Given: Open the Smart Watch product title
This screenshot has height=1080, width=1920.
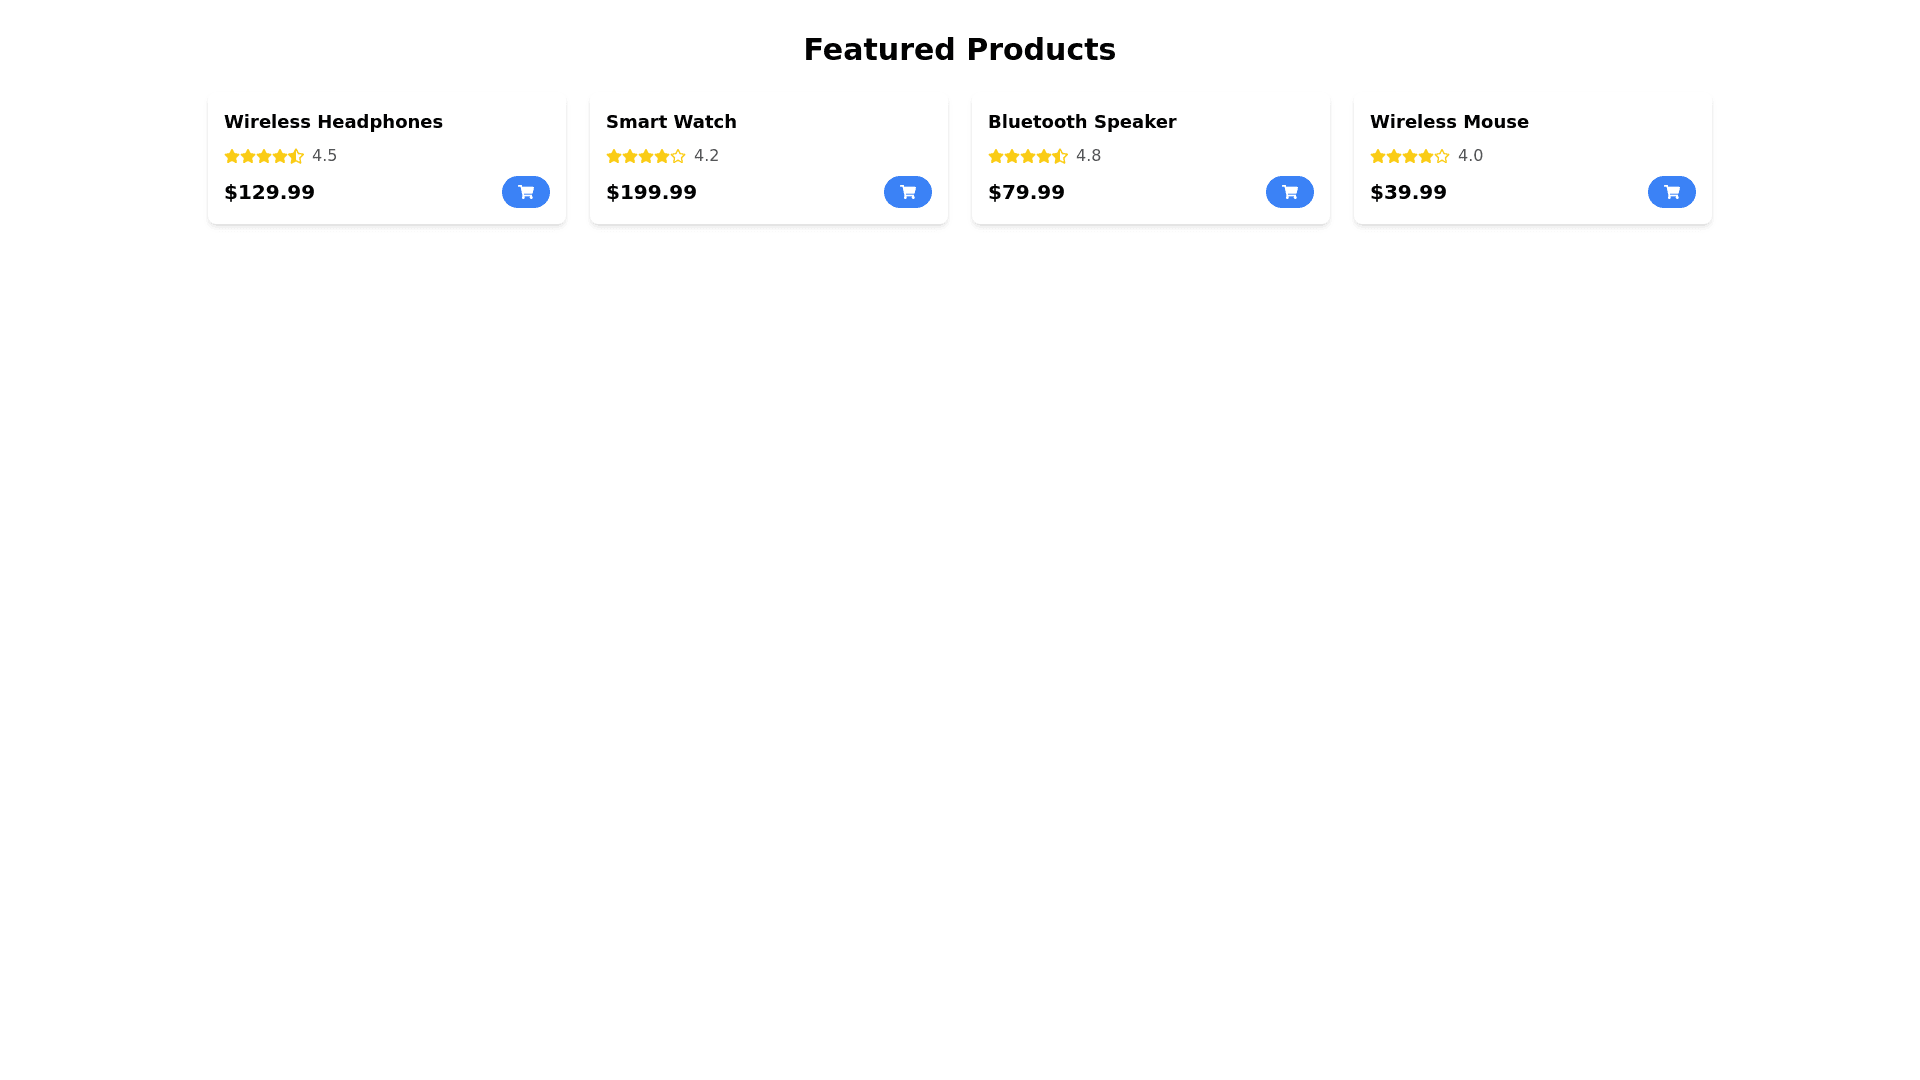Looking at the screenshot, I should click(671, 122).
